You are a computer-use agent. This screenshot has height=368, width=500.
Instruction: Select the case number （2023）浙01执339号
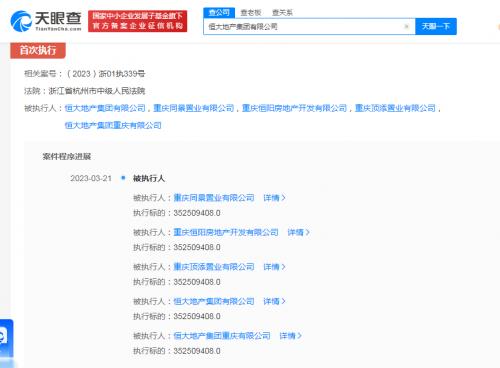click(x=106, y=74)
